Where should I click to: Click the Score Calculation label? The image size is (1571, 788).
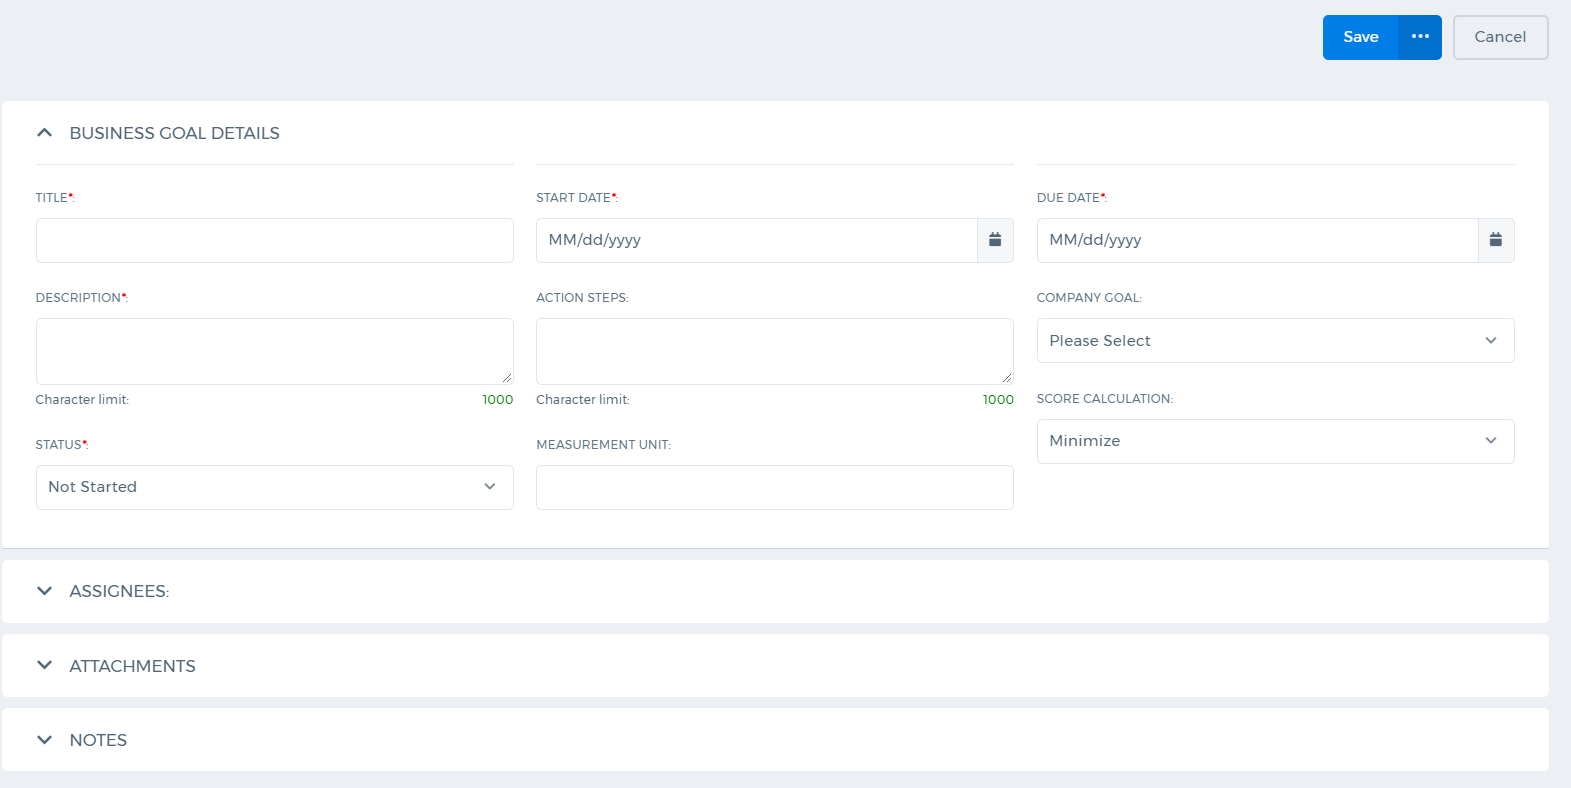pyautogui.click(x=1105, y=398)
